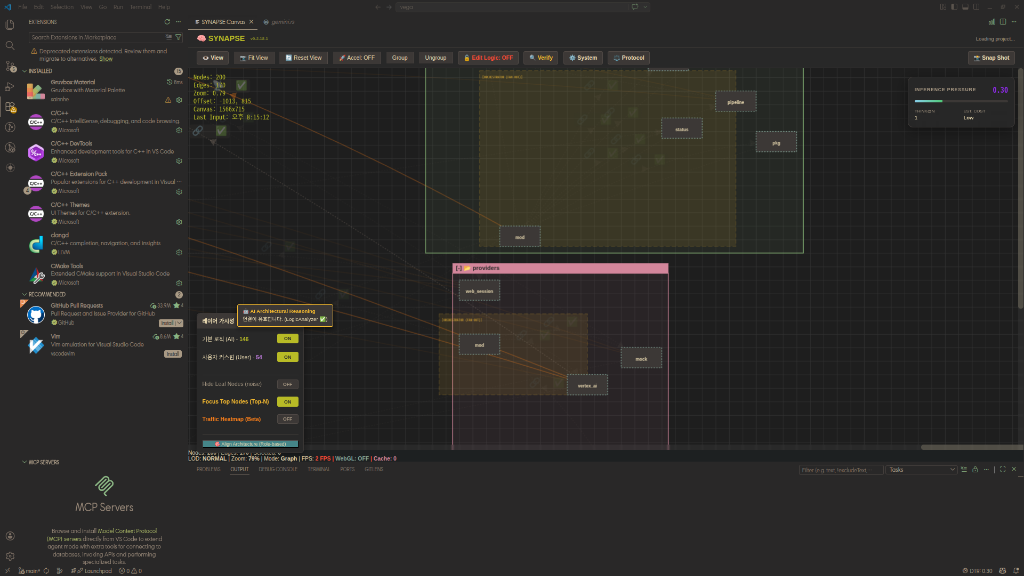Collapse the providers group on canvas
1024x576 pixels.
(x=458, y=268)
